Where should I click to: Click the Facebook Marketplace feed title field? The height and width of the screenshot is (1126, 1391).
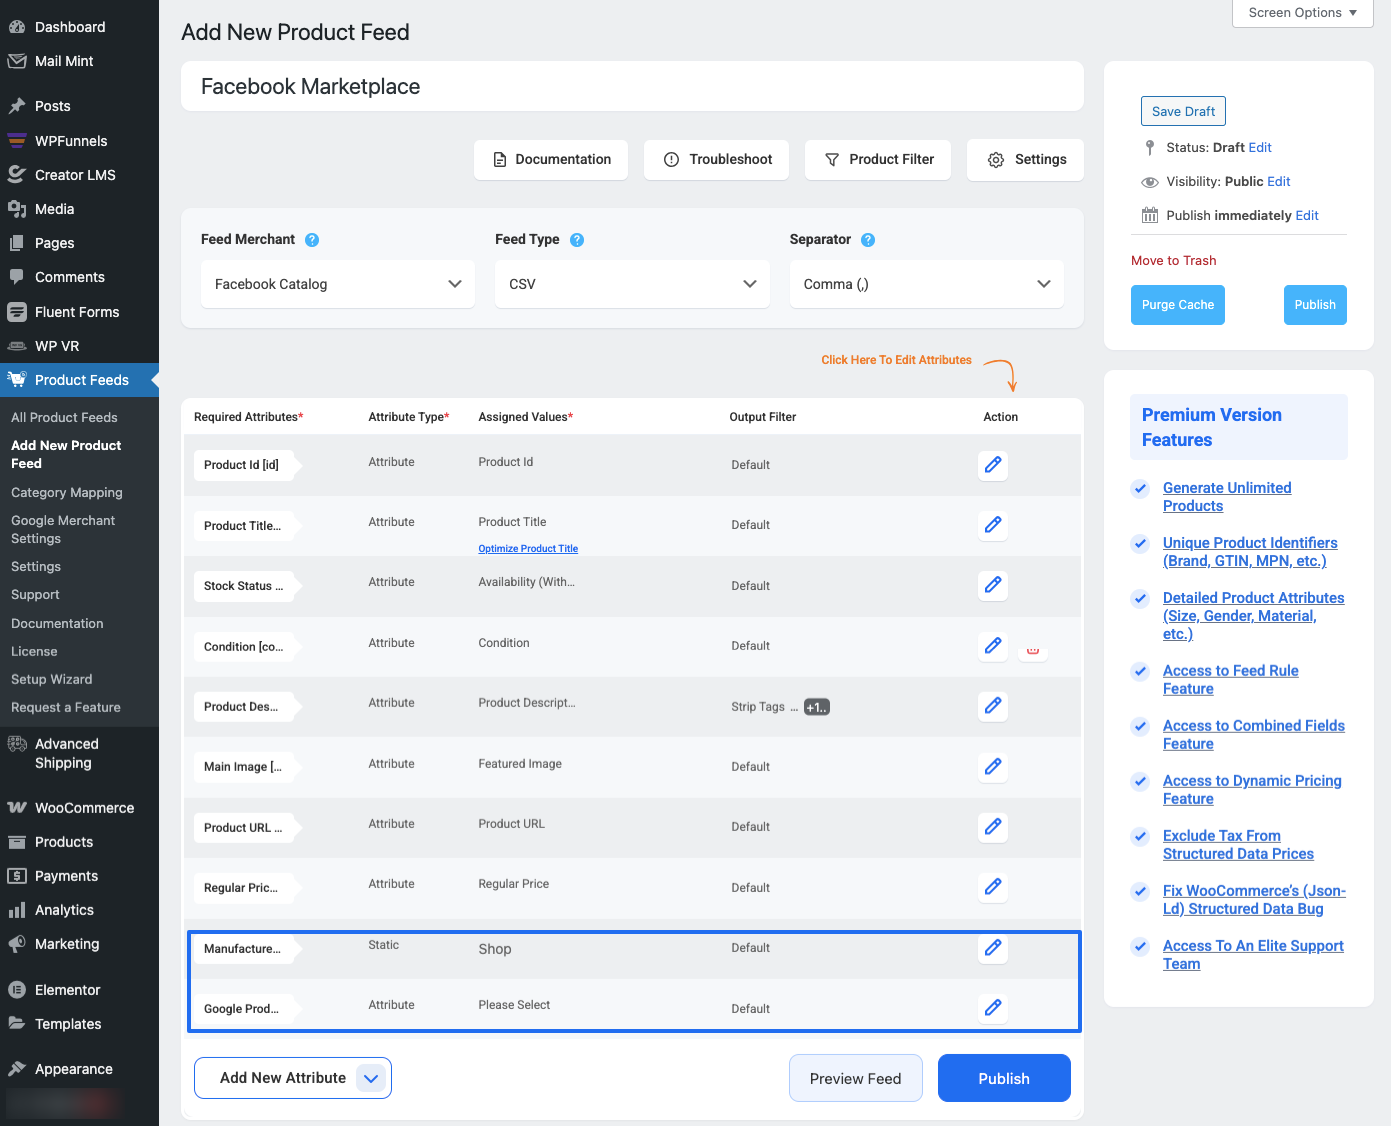click(632, 86)
